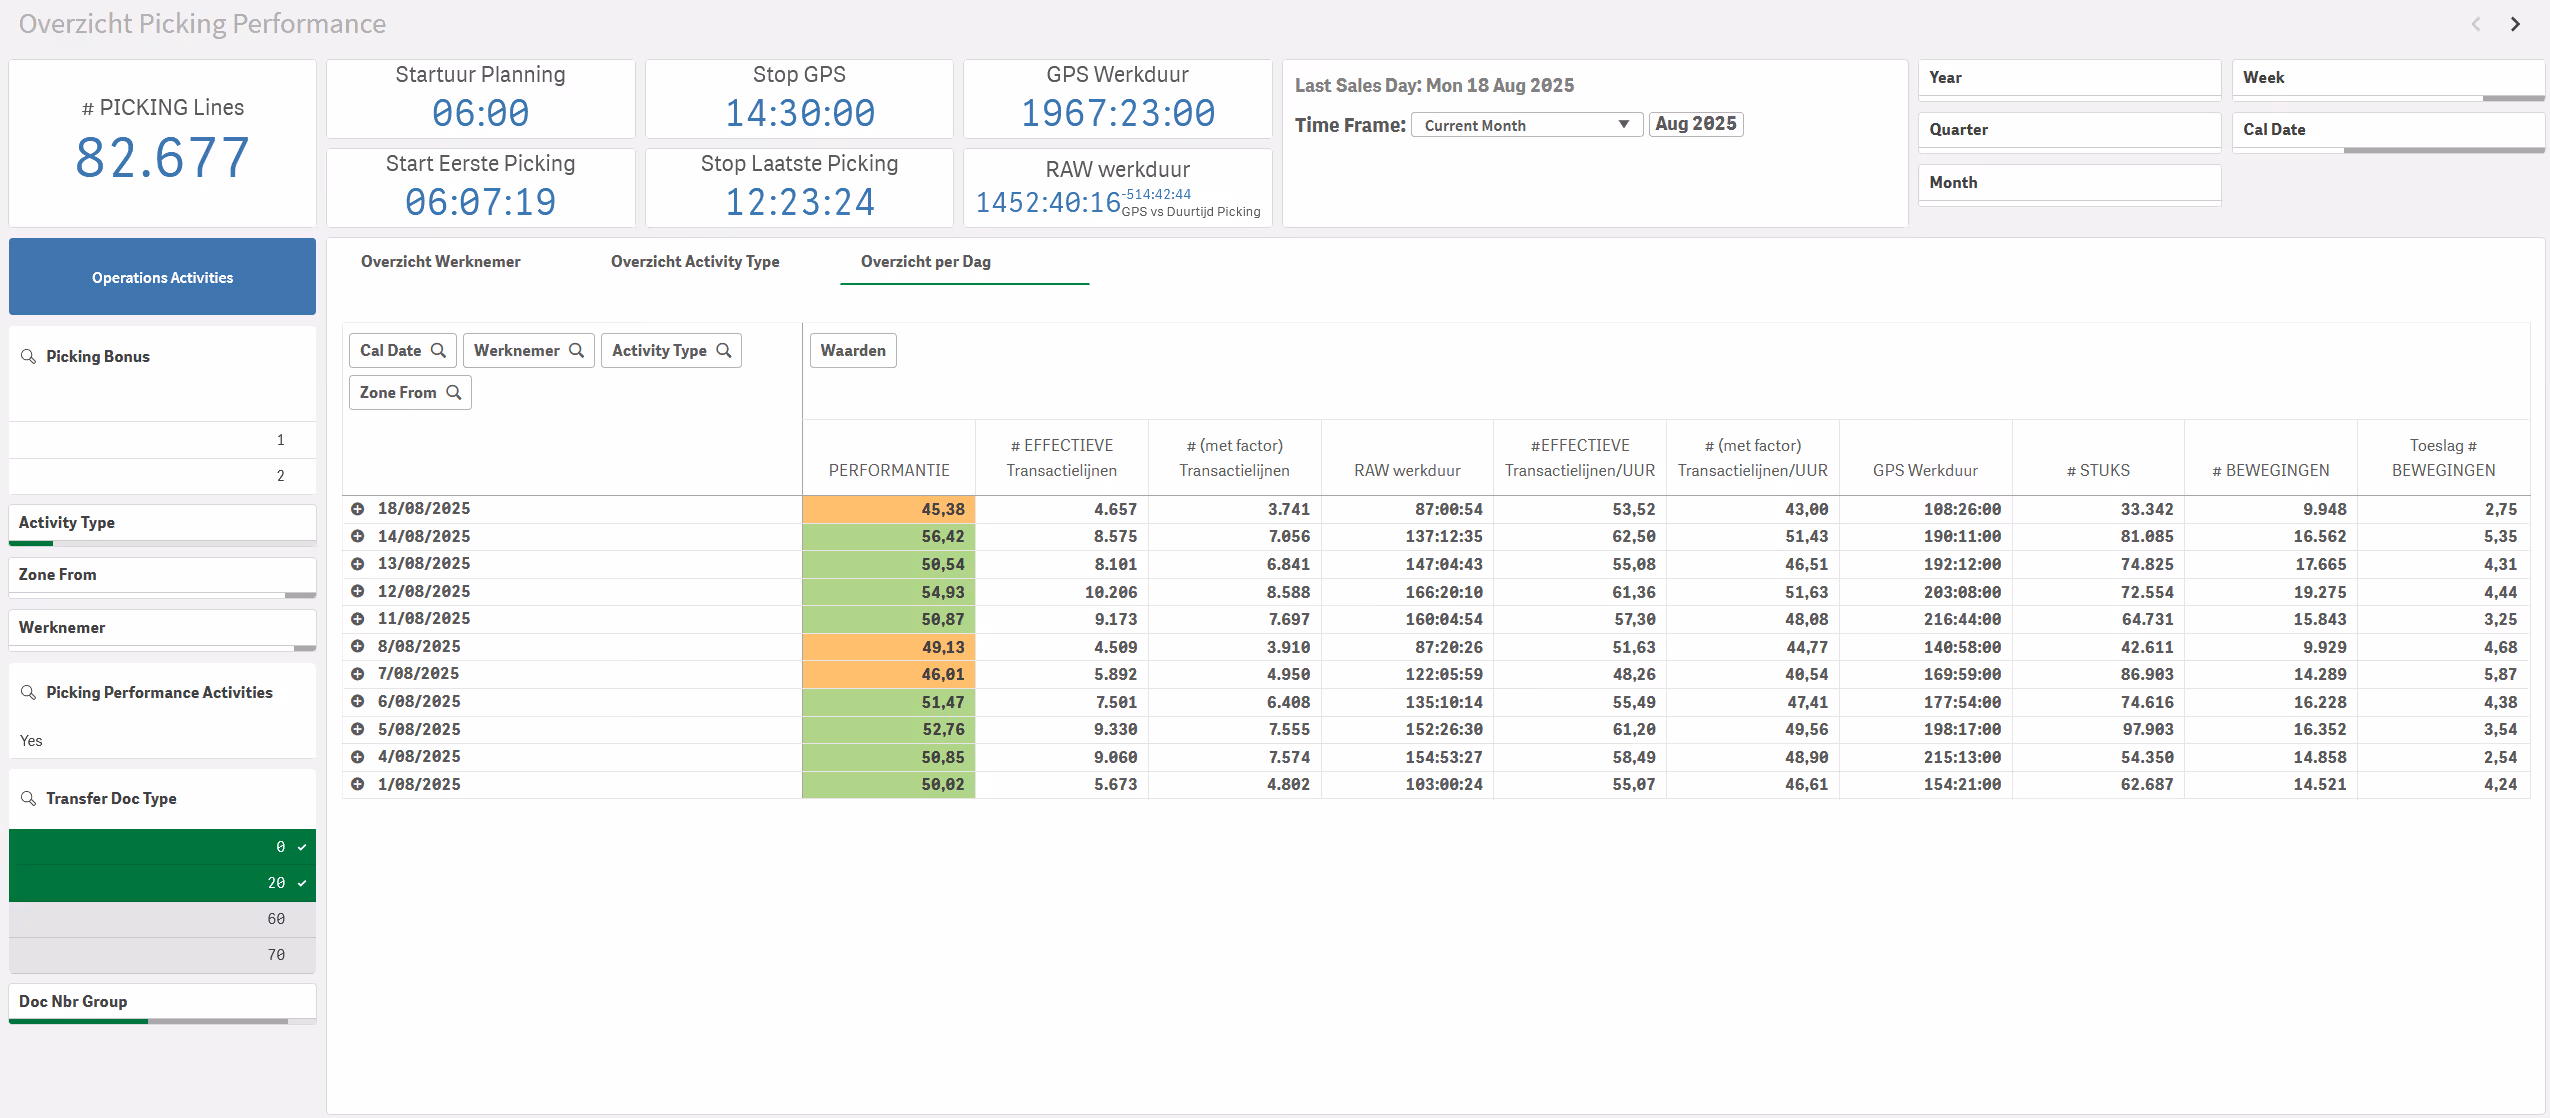2550x1118 pixels.
Task: Click search icon on Activity Type dimension
Action: tap(724, 351)
